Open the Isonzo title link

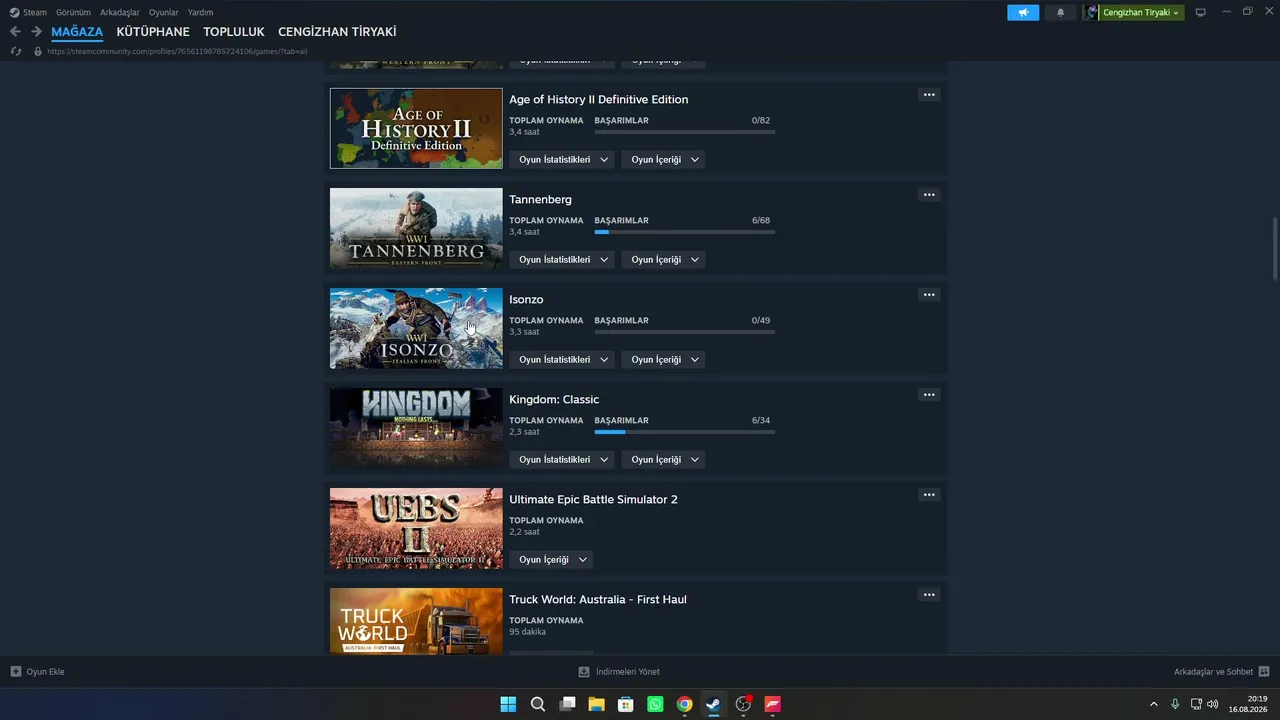(526, 300)
